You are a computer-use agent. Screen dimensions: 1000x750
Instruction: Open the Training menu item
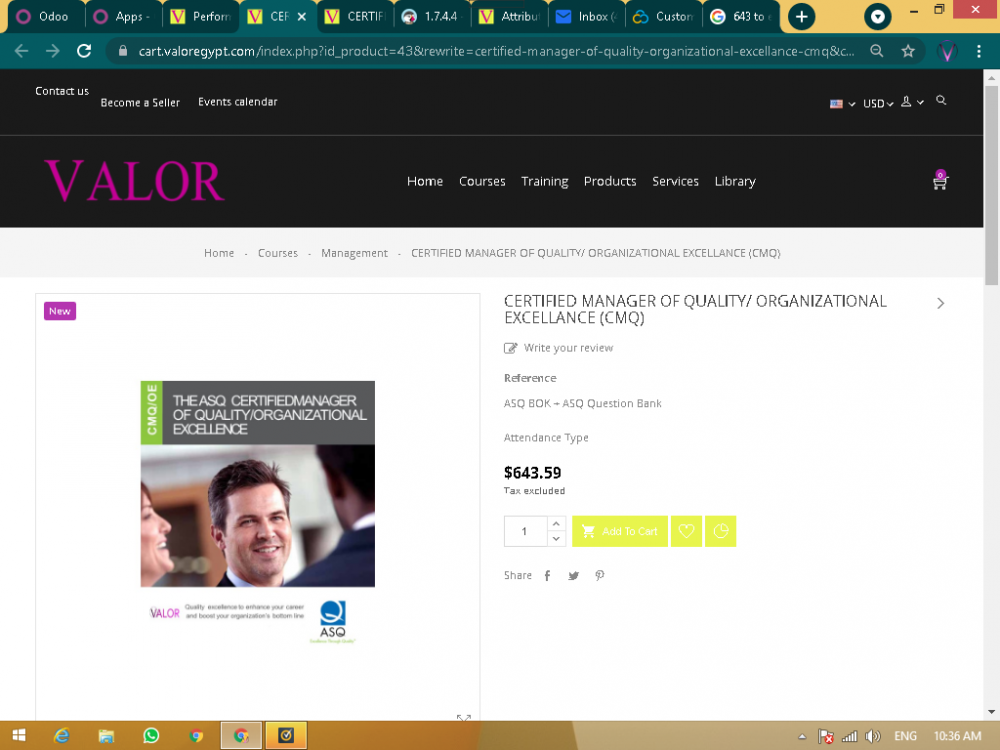[x=544, y=181]
